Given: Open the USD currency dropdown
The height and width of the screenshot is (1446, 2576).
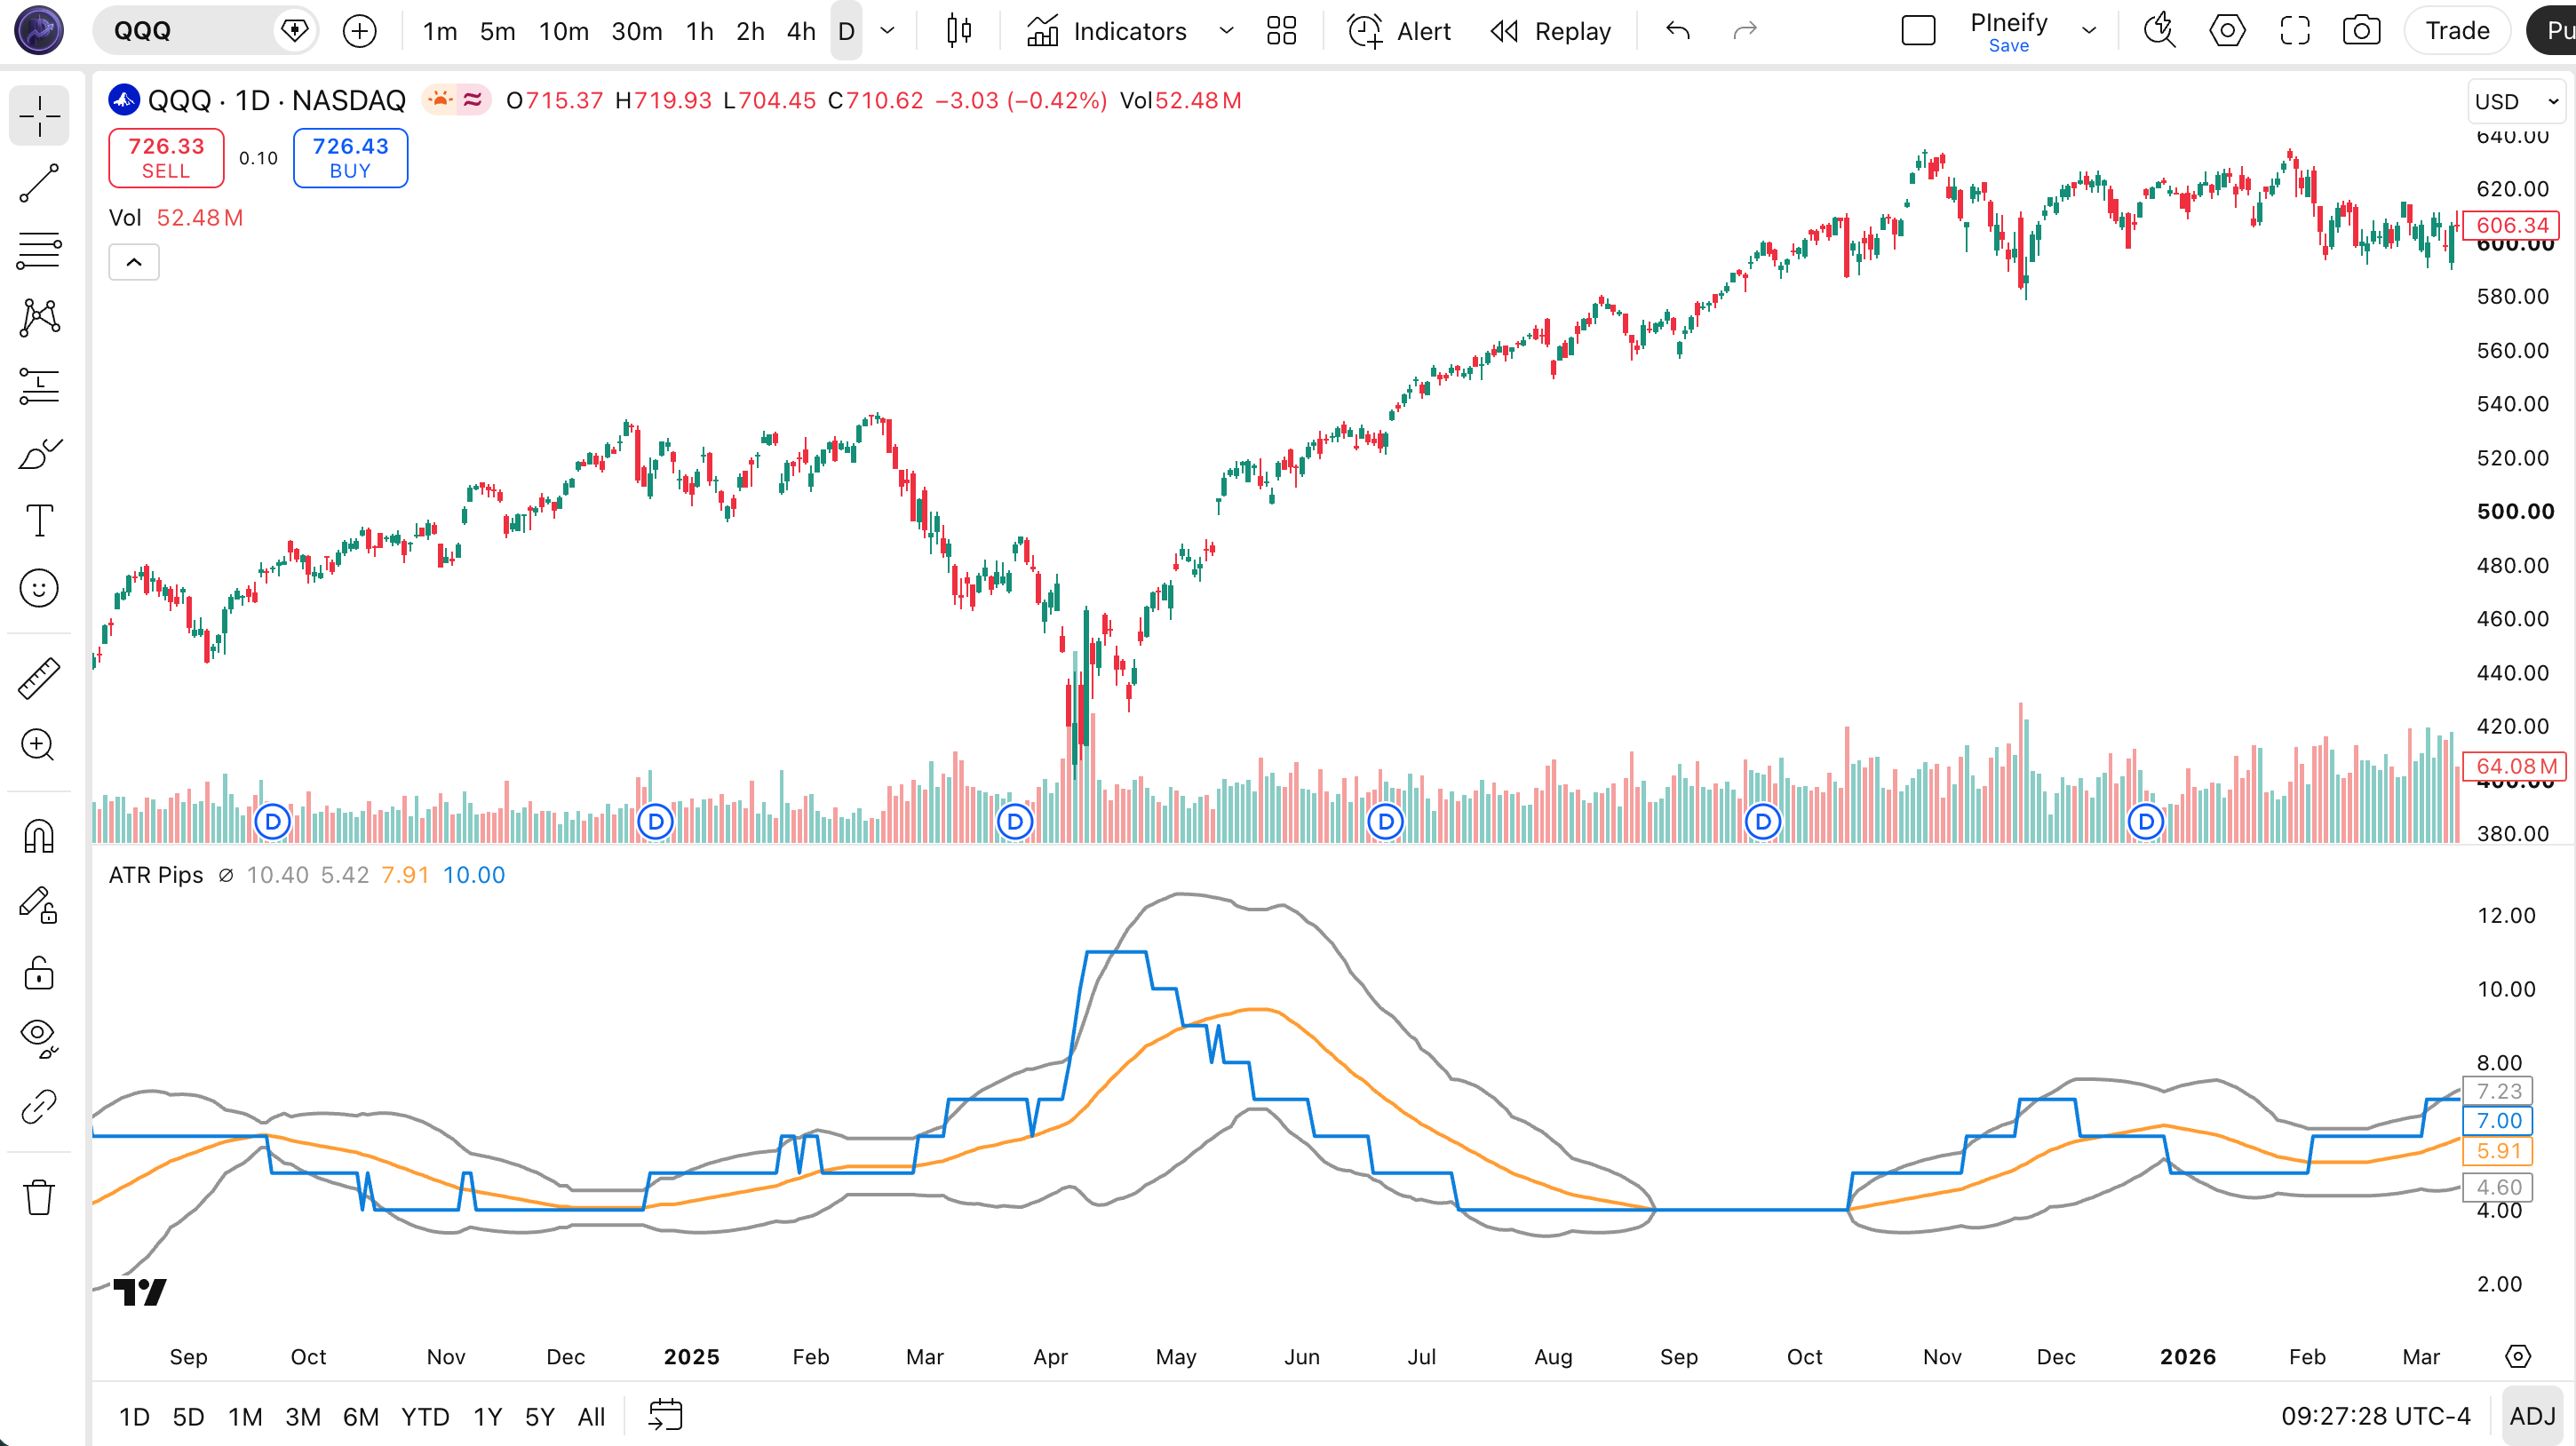Looking at the screenshot, I should coord(2516,101).
